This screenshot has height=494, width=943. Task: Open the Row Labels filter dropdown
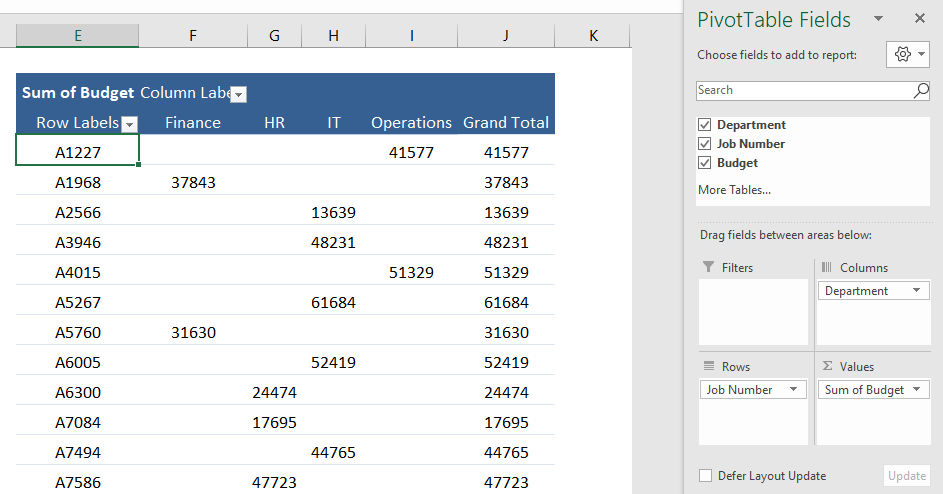pos(129,125)
